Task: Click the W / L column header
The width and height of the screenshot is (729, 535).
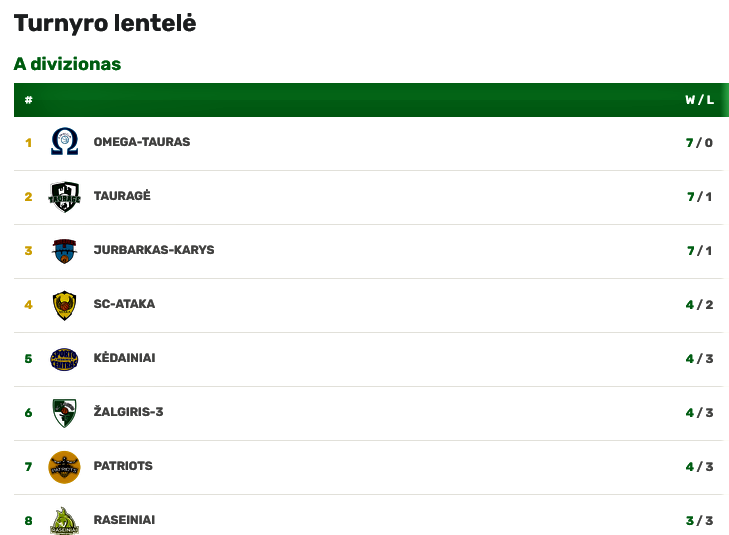Action: (699, 99)
